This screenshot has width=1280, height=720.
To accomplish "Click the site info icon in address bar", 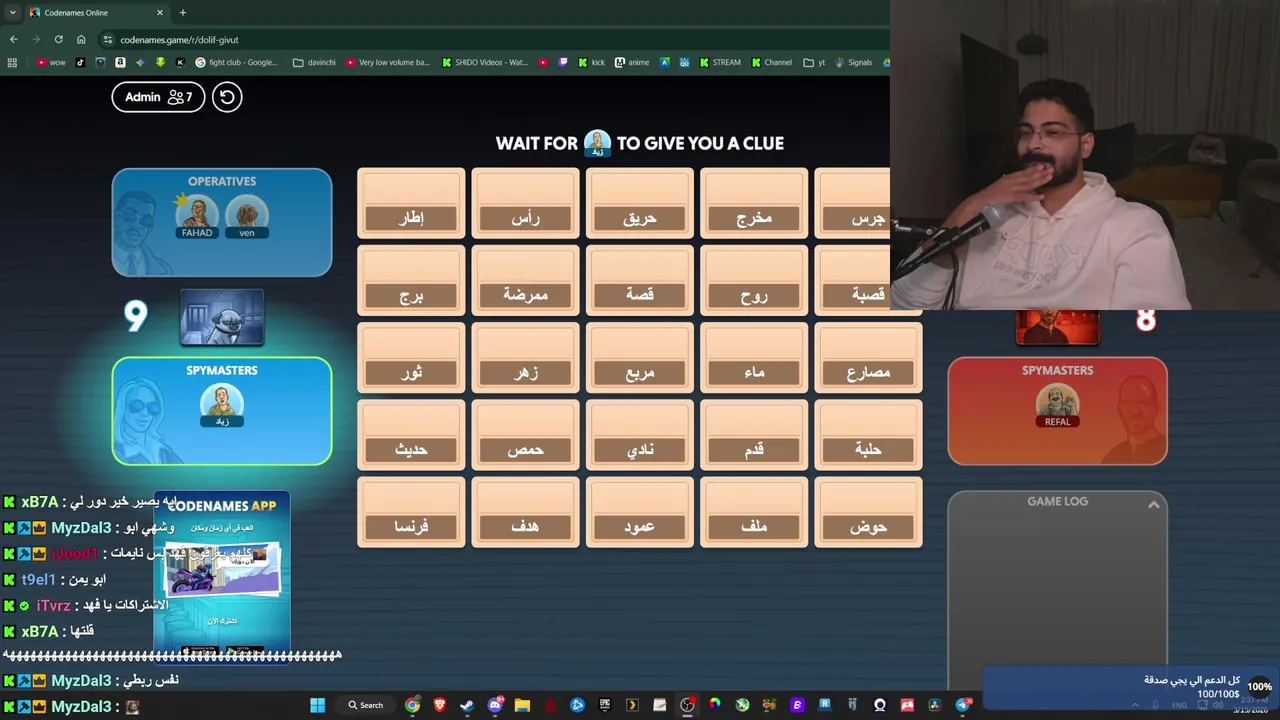I will tap(108, 40).
